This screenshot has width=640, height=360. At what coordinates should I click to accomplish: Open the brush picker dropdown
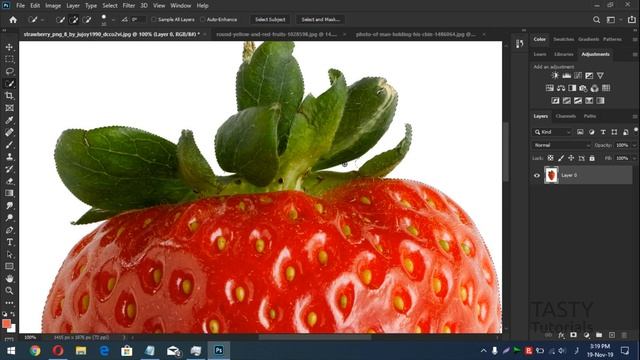tap(113, 20)
